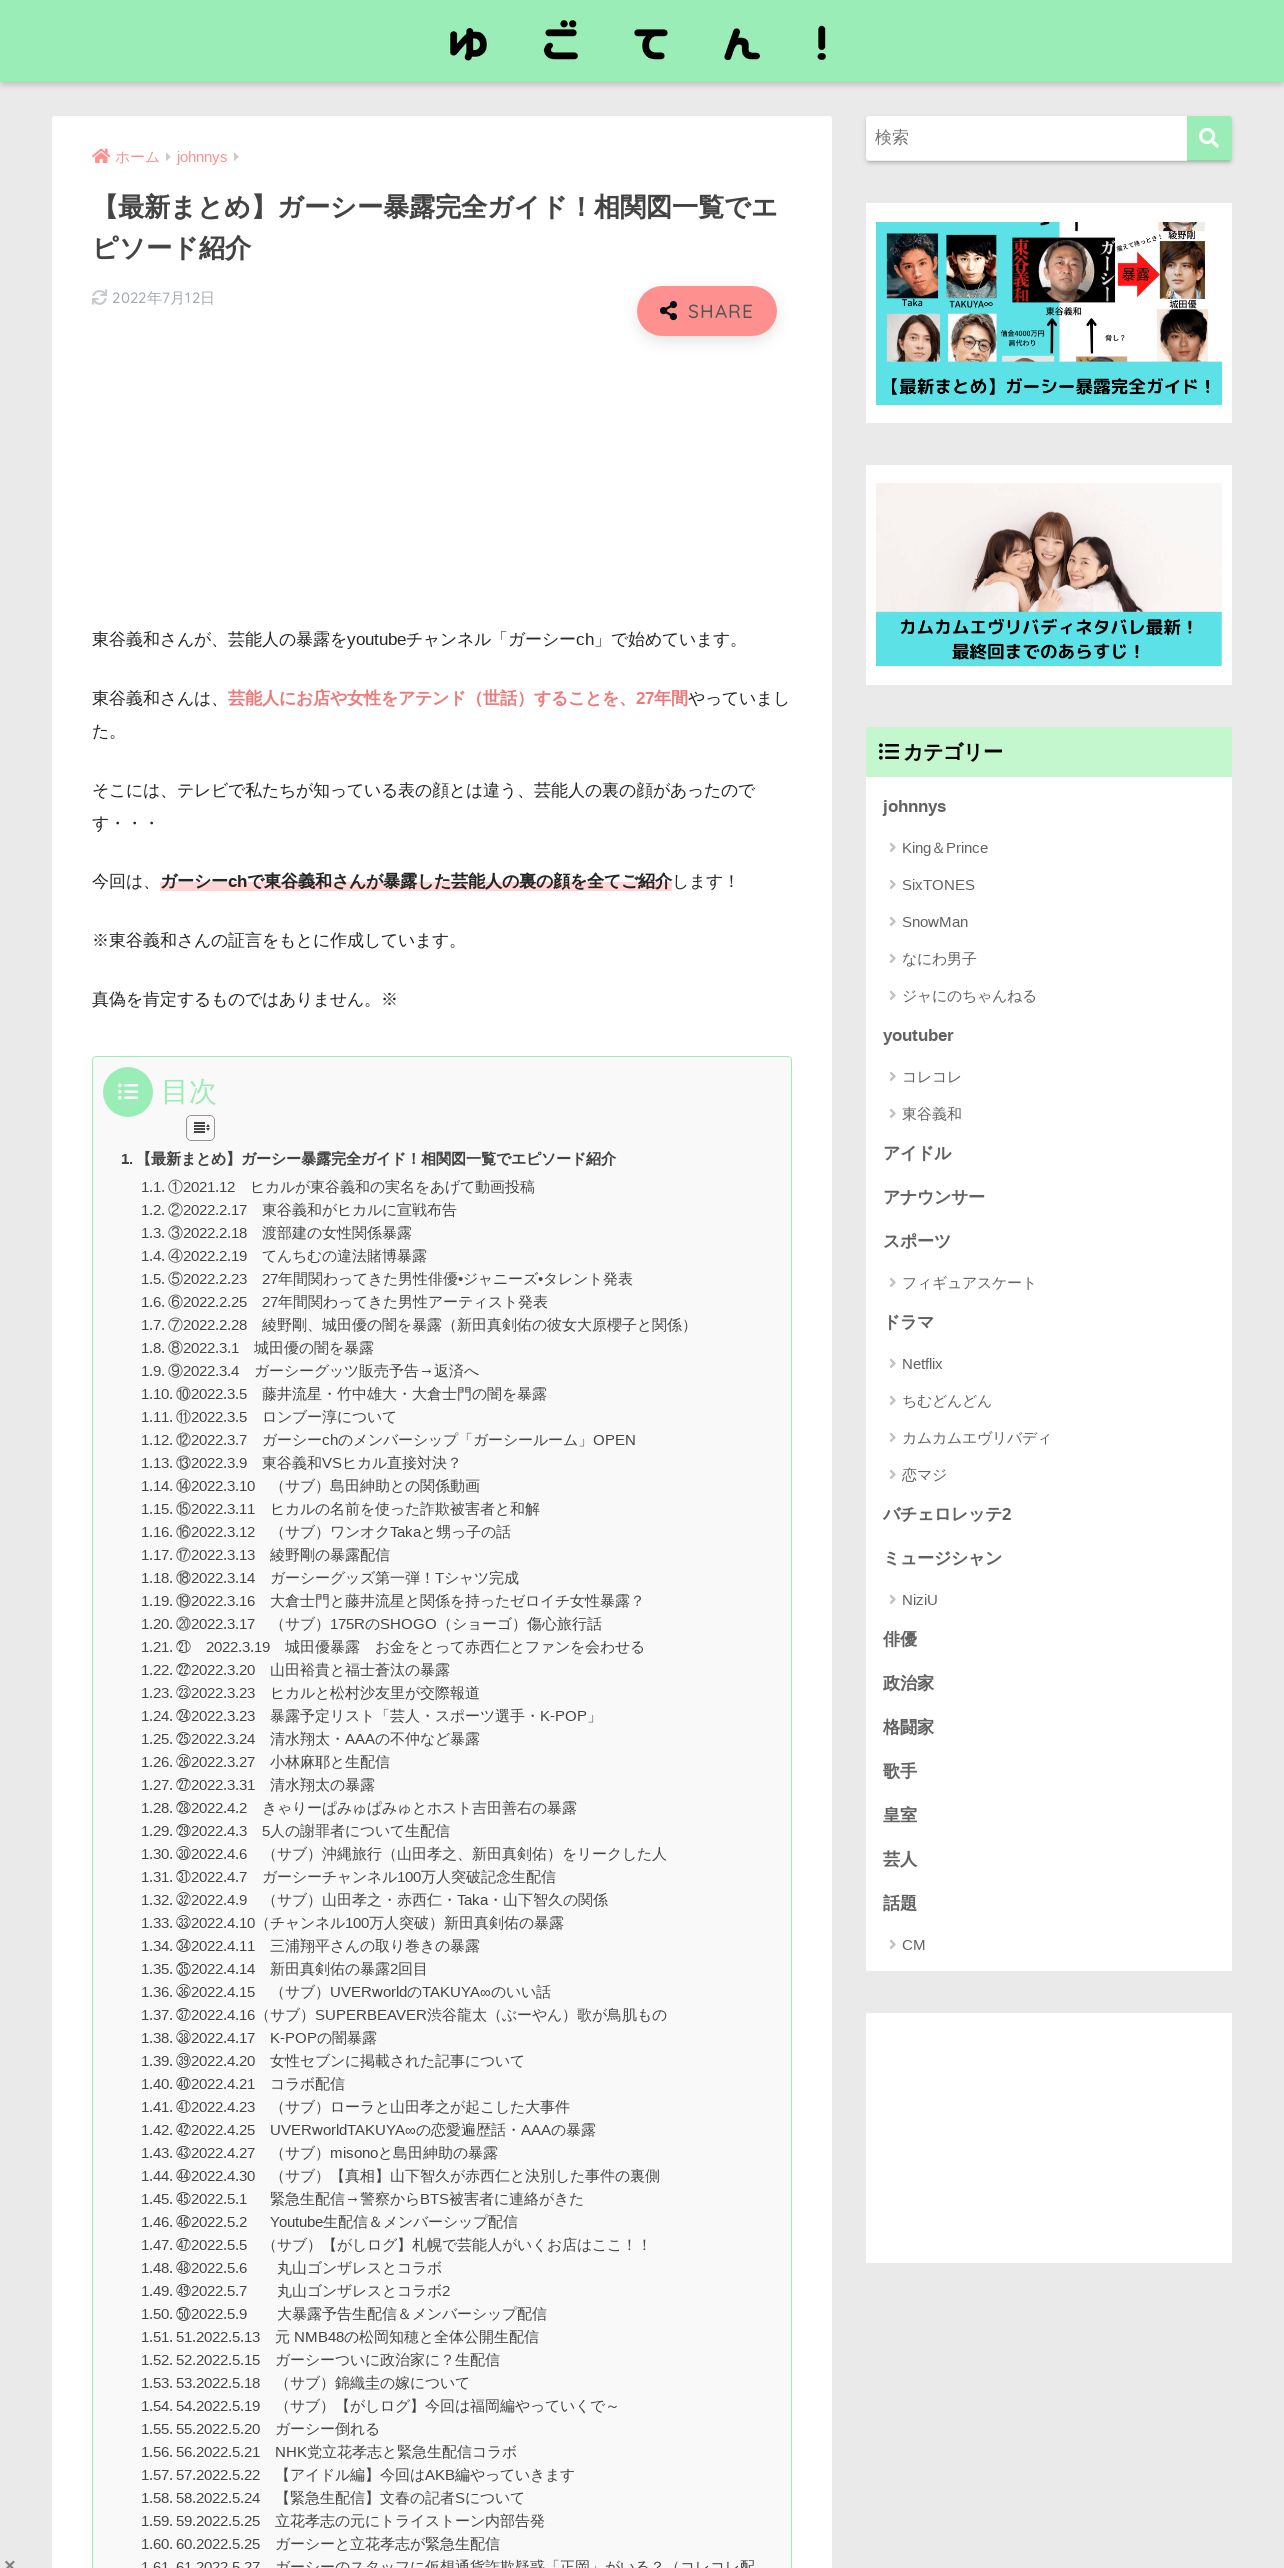1284x2568 pixels.
Task: Open アイドル category
Action: point(917,1153)
